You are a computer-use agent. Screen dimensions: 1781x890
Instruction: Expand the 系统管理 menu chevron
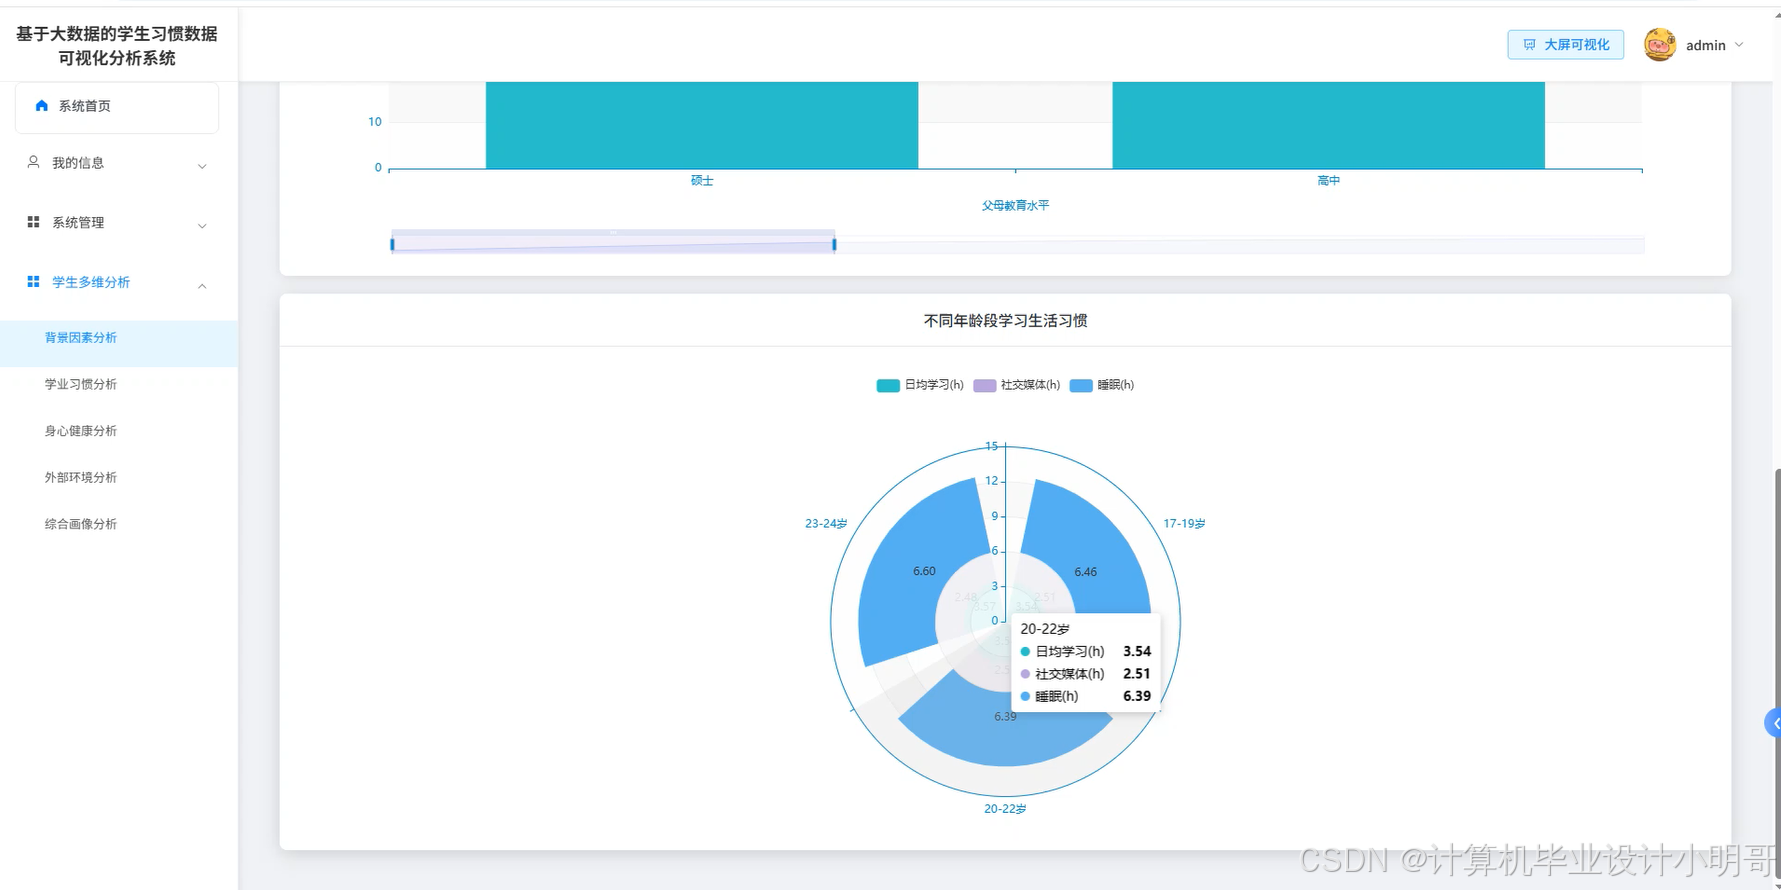click(x=202, y=226)
